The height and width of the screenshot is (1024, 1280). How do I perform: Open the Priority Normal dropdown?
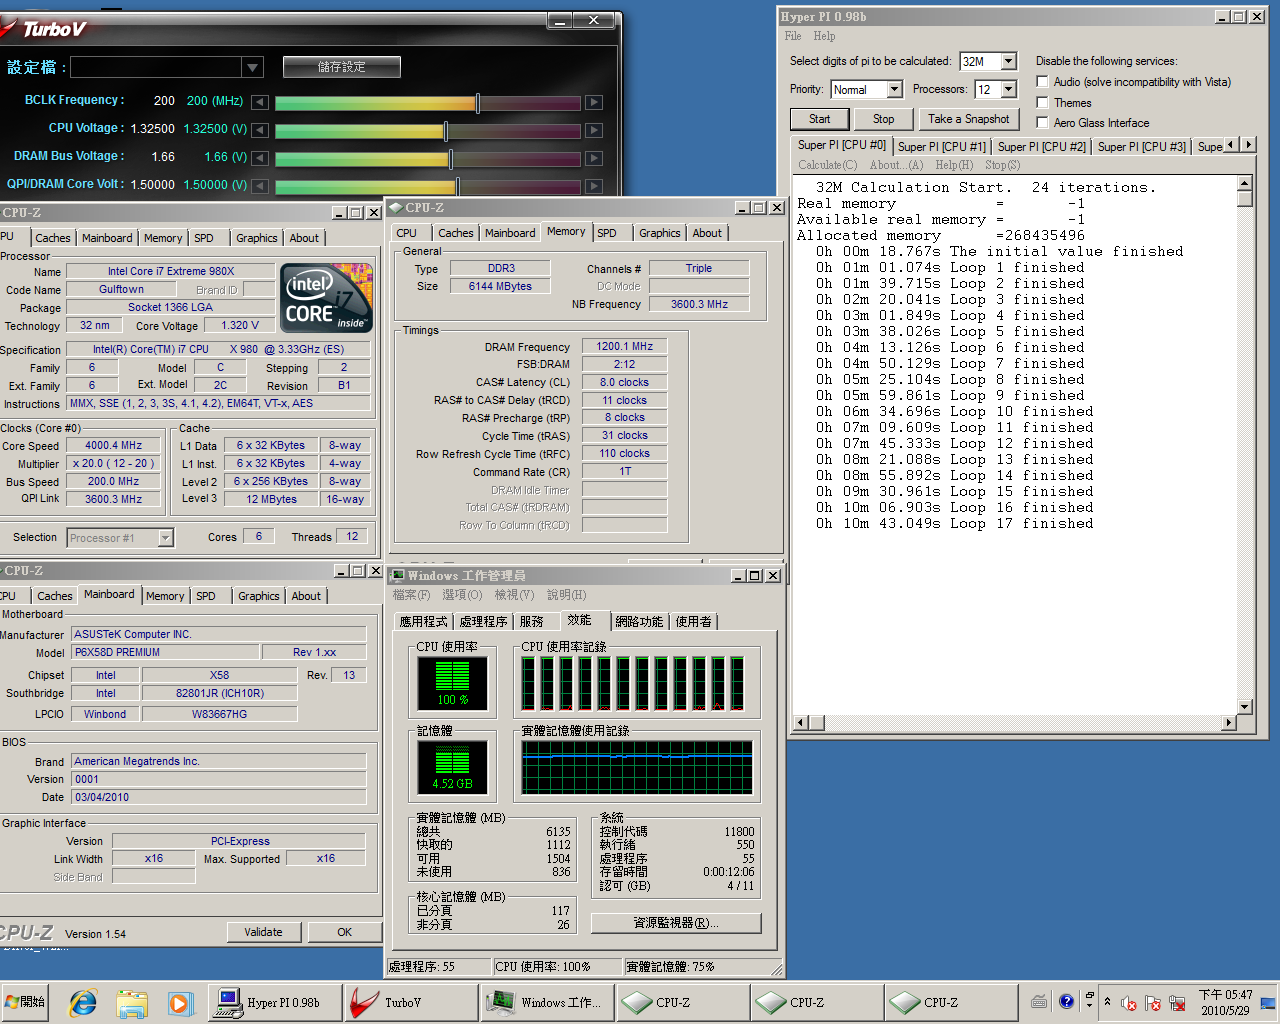click(x=894, y=89)
